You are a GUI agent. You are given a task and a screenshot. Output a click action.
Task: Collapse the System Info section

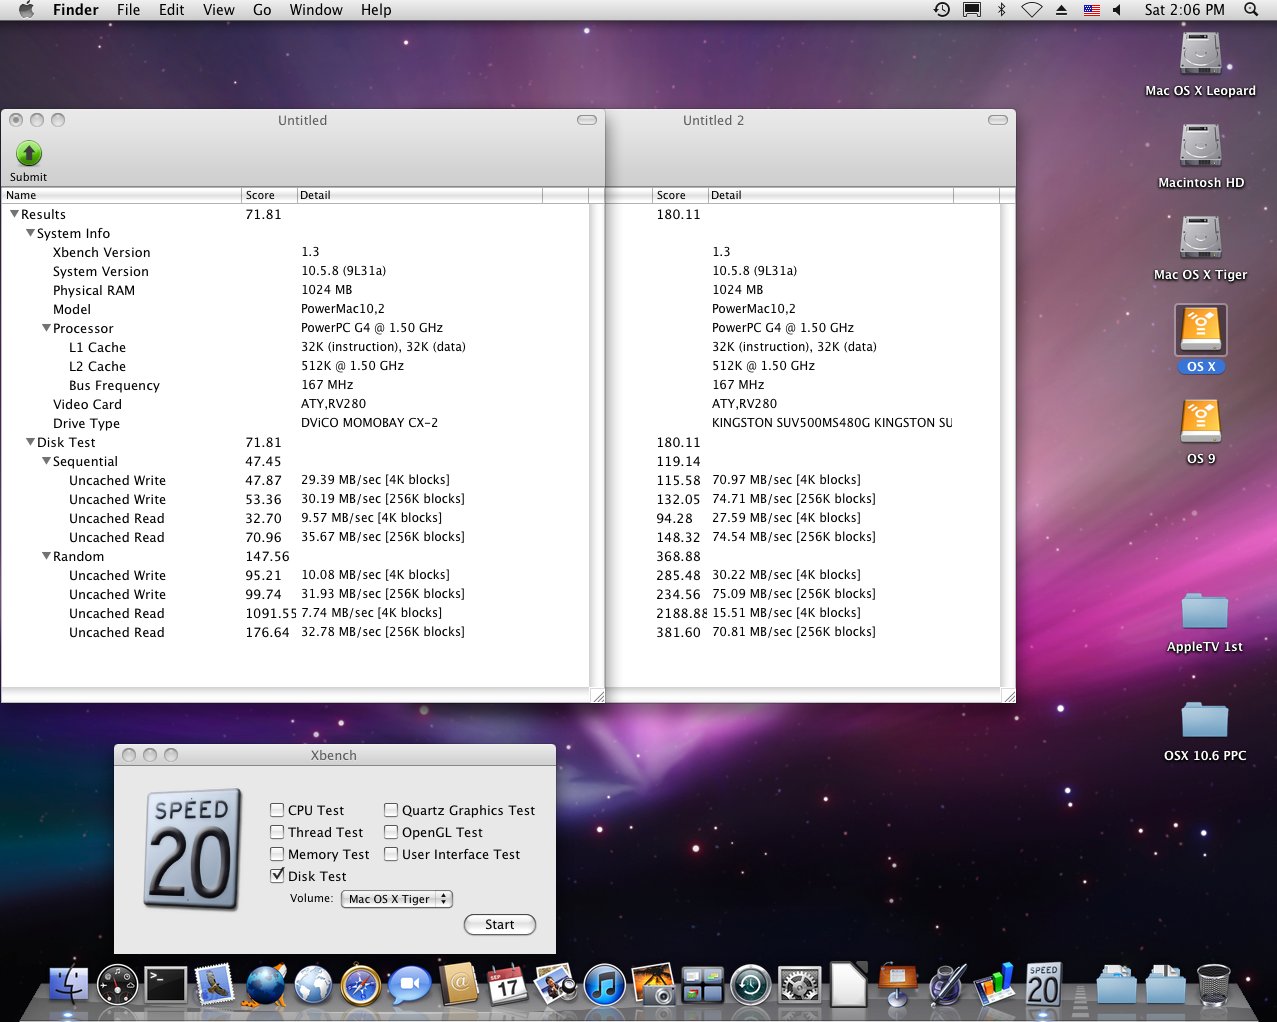(x=30, y=233)
